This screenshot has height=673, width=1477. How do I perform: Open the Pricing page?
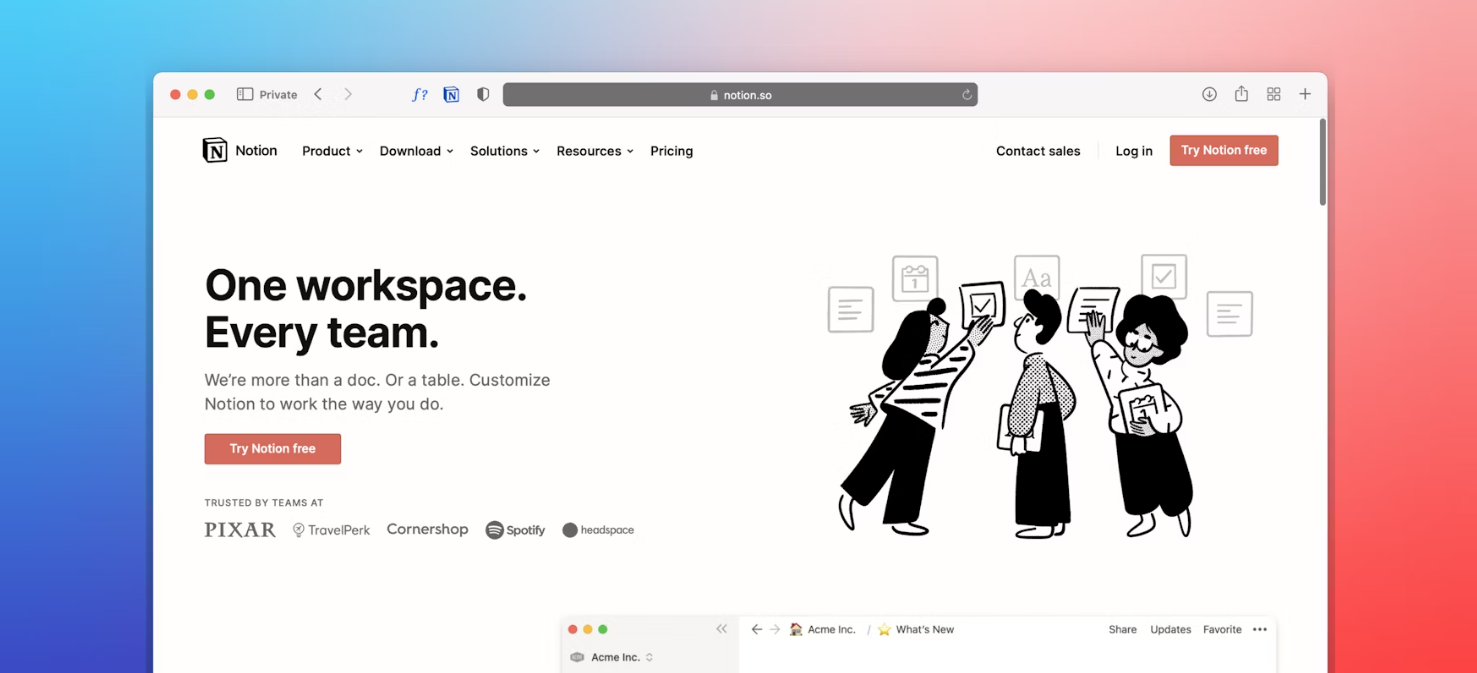tap(671, 151)
